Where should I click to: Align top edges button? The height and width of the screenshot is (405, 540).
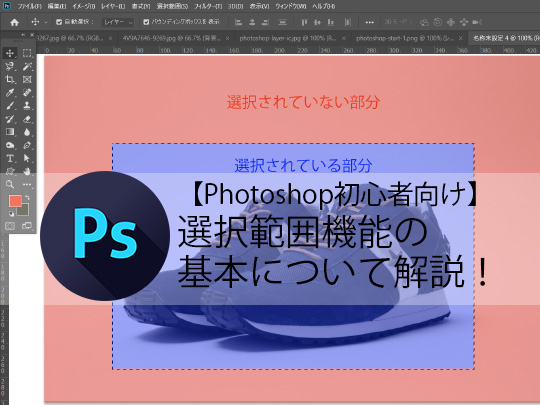tap(304, 22)
